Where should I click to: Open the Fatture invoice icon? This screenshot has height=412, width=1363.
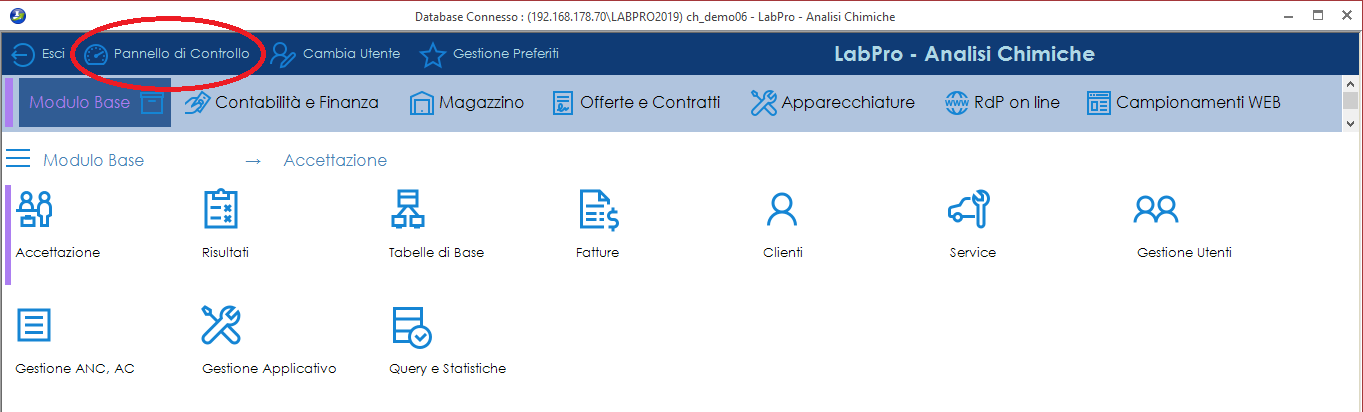pos(600,209)
